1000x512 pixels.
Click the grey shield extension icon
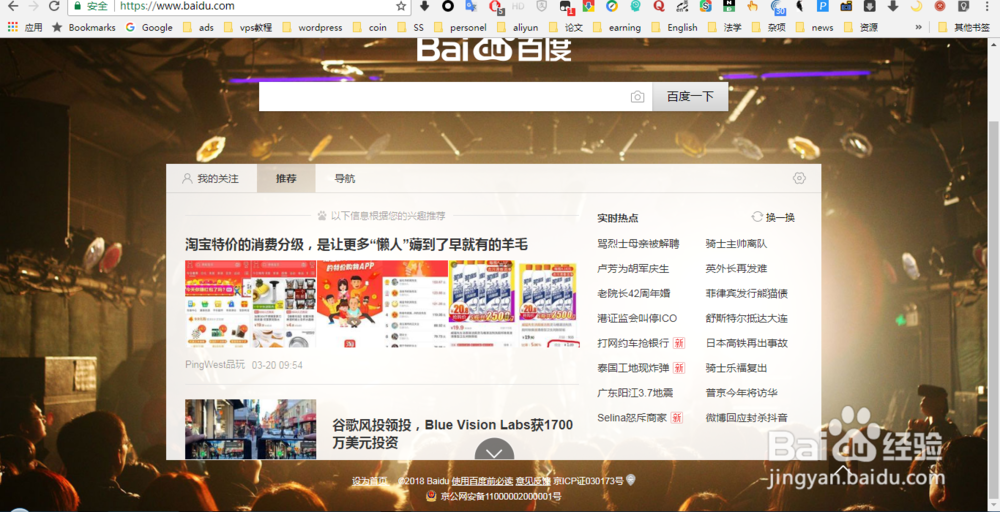tap(541, 6)
